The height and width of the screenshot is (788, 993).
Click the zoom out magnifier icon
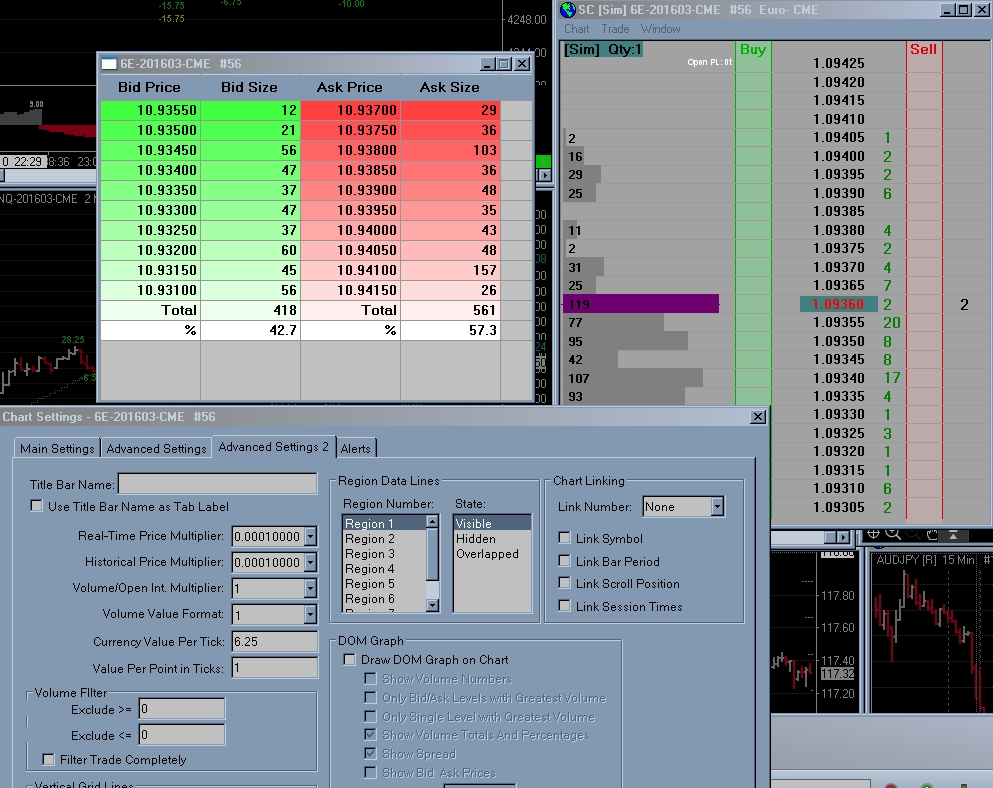(911, 535)
